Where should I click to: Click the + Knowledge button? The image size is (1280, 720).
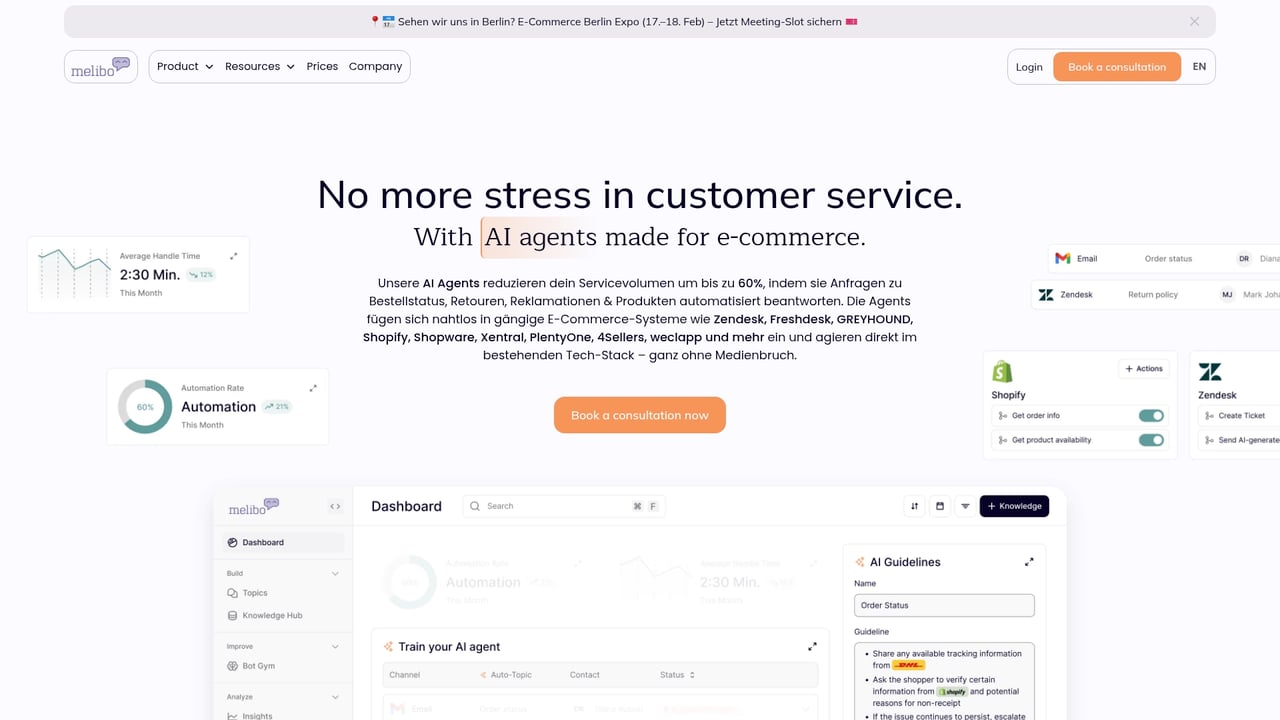click(x=1014, y=506)
